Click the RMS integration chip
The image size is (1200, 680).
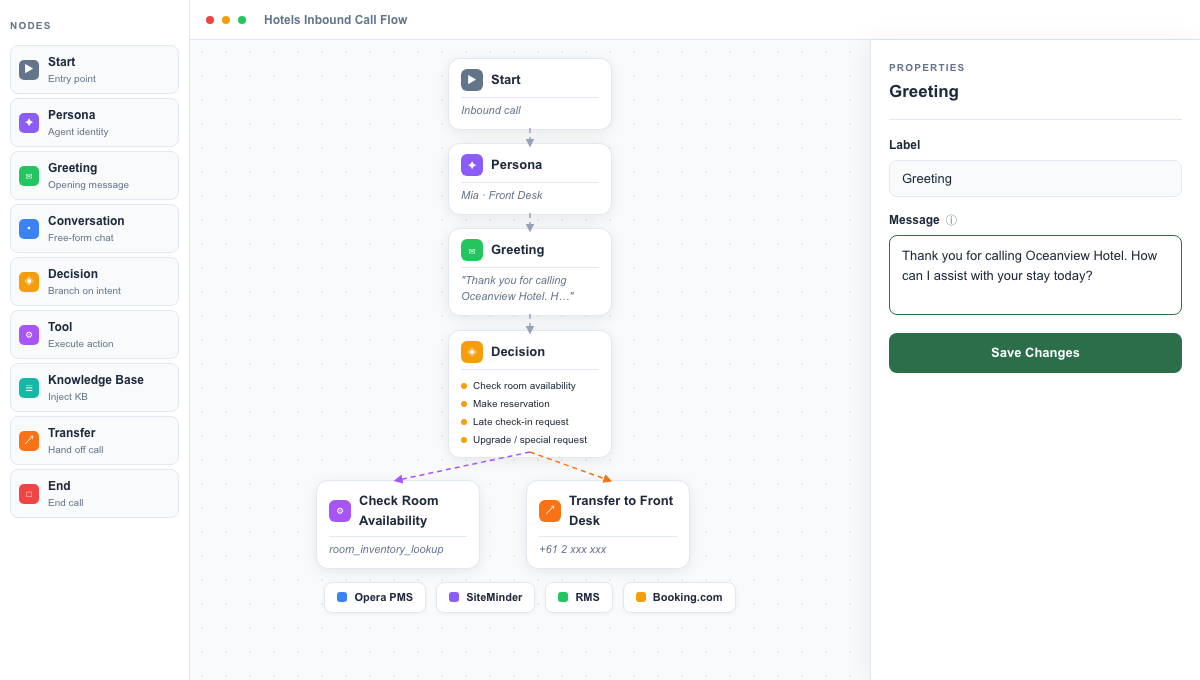coord(578,597)
